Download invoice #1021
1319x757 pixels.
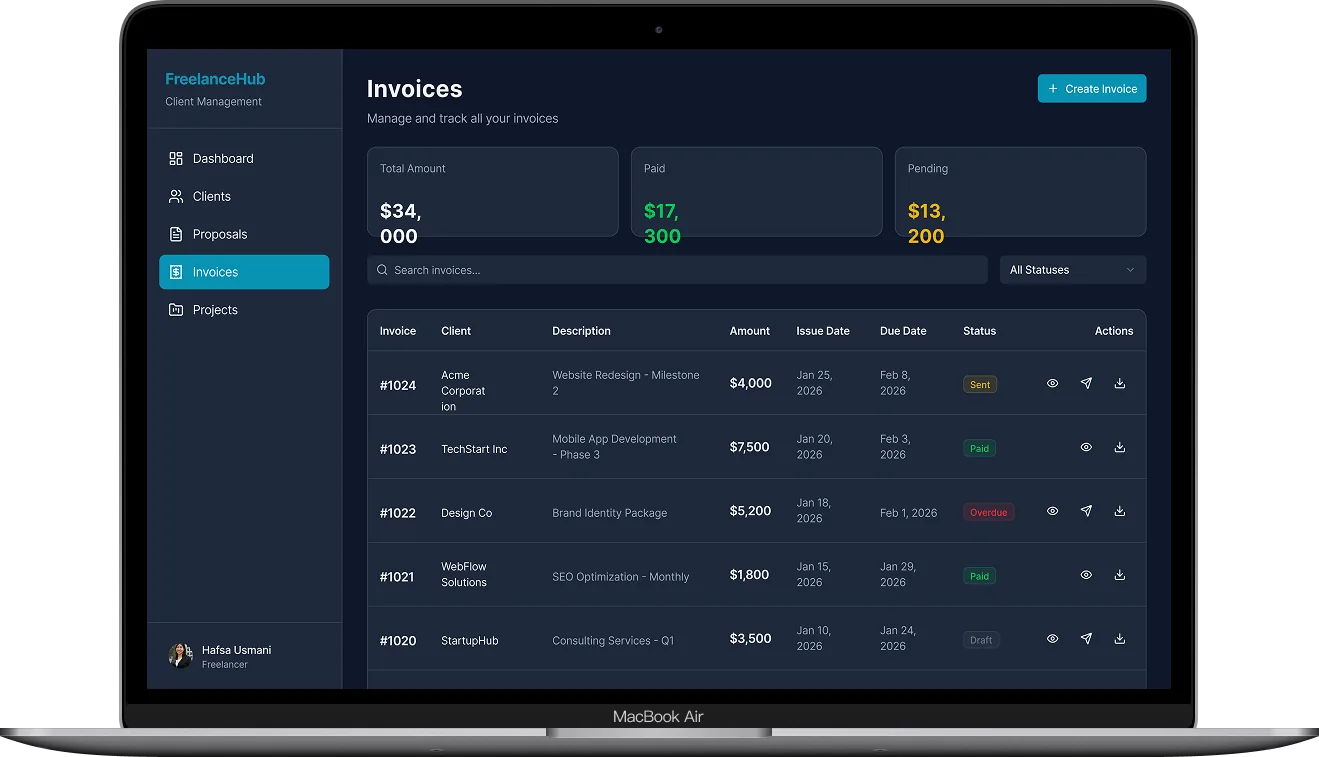click(1120, 575)
